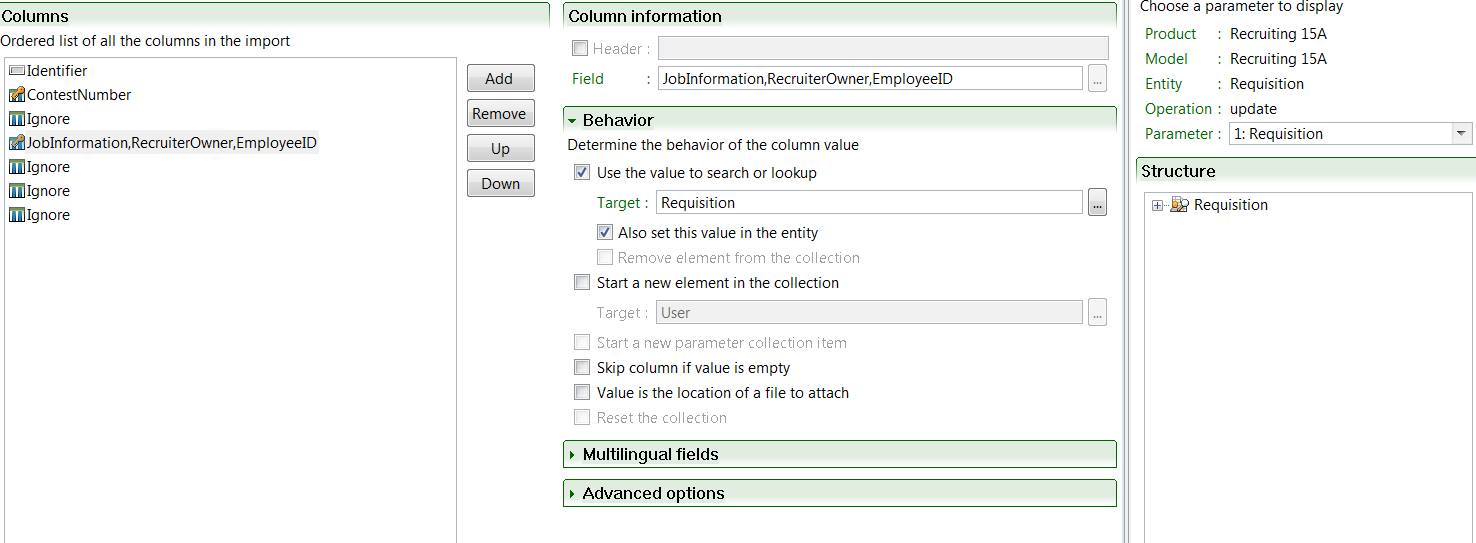The width and height of the screenshot is (1476, 543).
Task: Expand the Advanced options section
Action: pos(572,494)
